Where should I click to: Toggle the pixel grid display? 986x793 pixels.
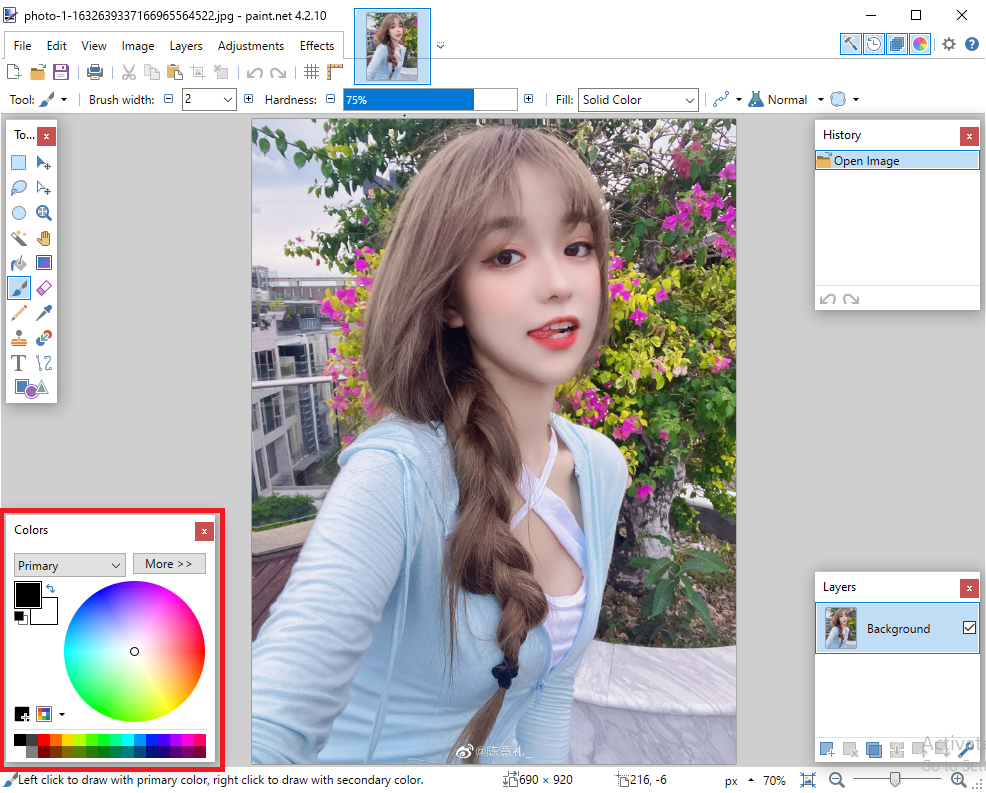(312, 72)
